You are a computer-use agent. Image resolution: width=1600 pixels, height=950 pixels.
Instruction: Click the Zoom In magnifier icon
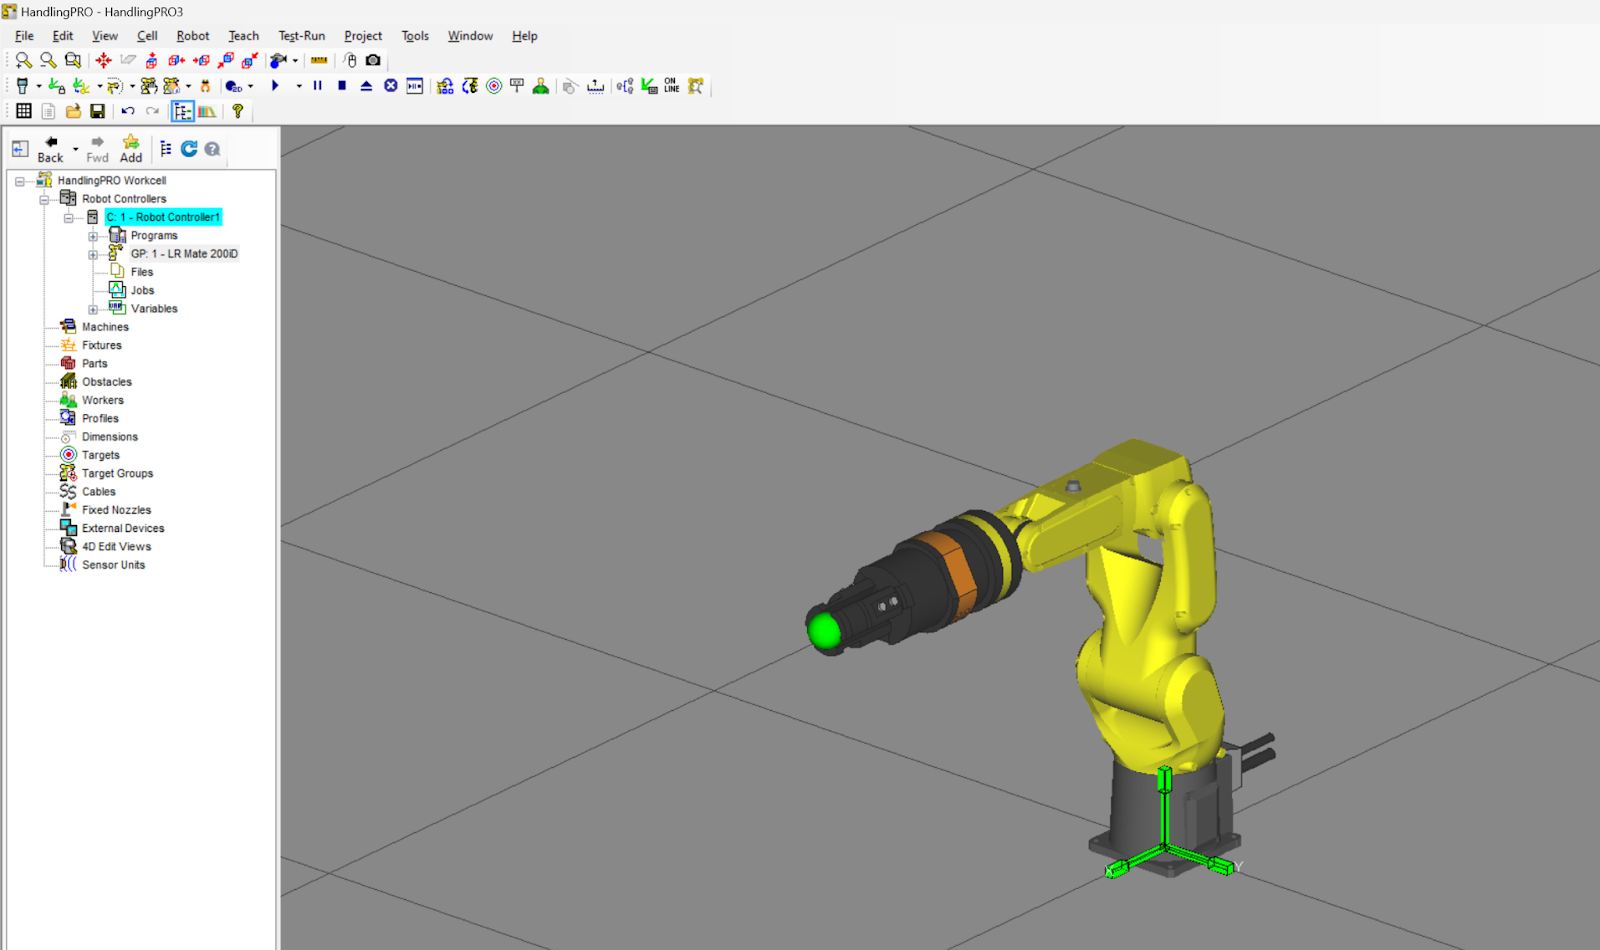(x=23, y=60)
